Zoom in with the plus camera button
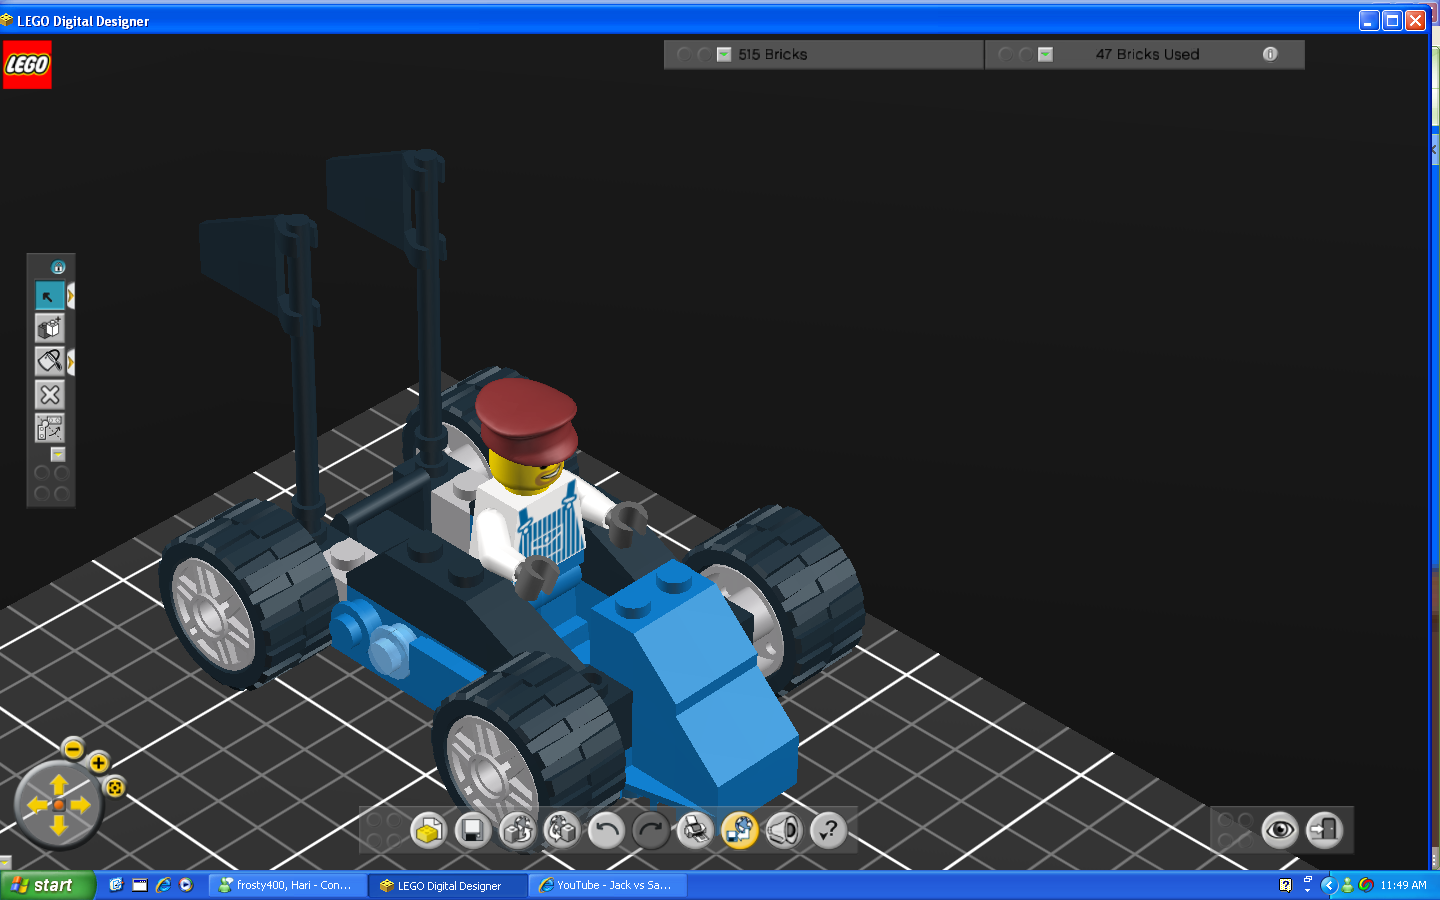The width and height of the screenshot is (1440, 900). [99, 764]
